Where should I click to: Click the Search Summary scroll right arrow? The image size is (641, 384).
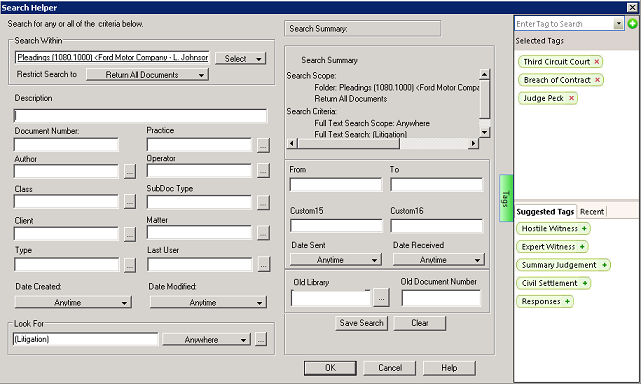[473, 143]
